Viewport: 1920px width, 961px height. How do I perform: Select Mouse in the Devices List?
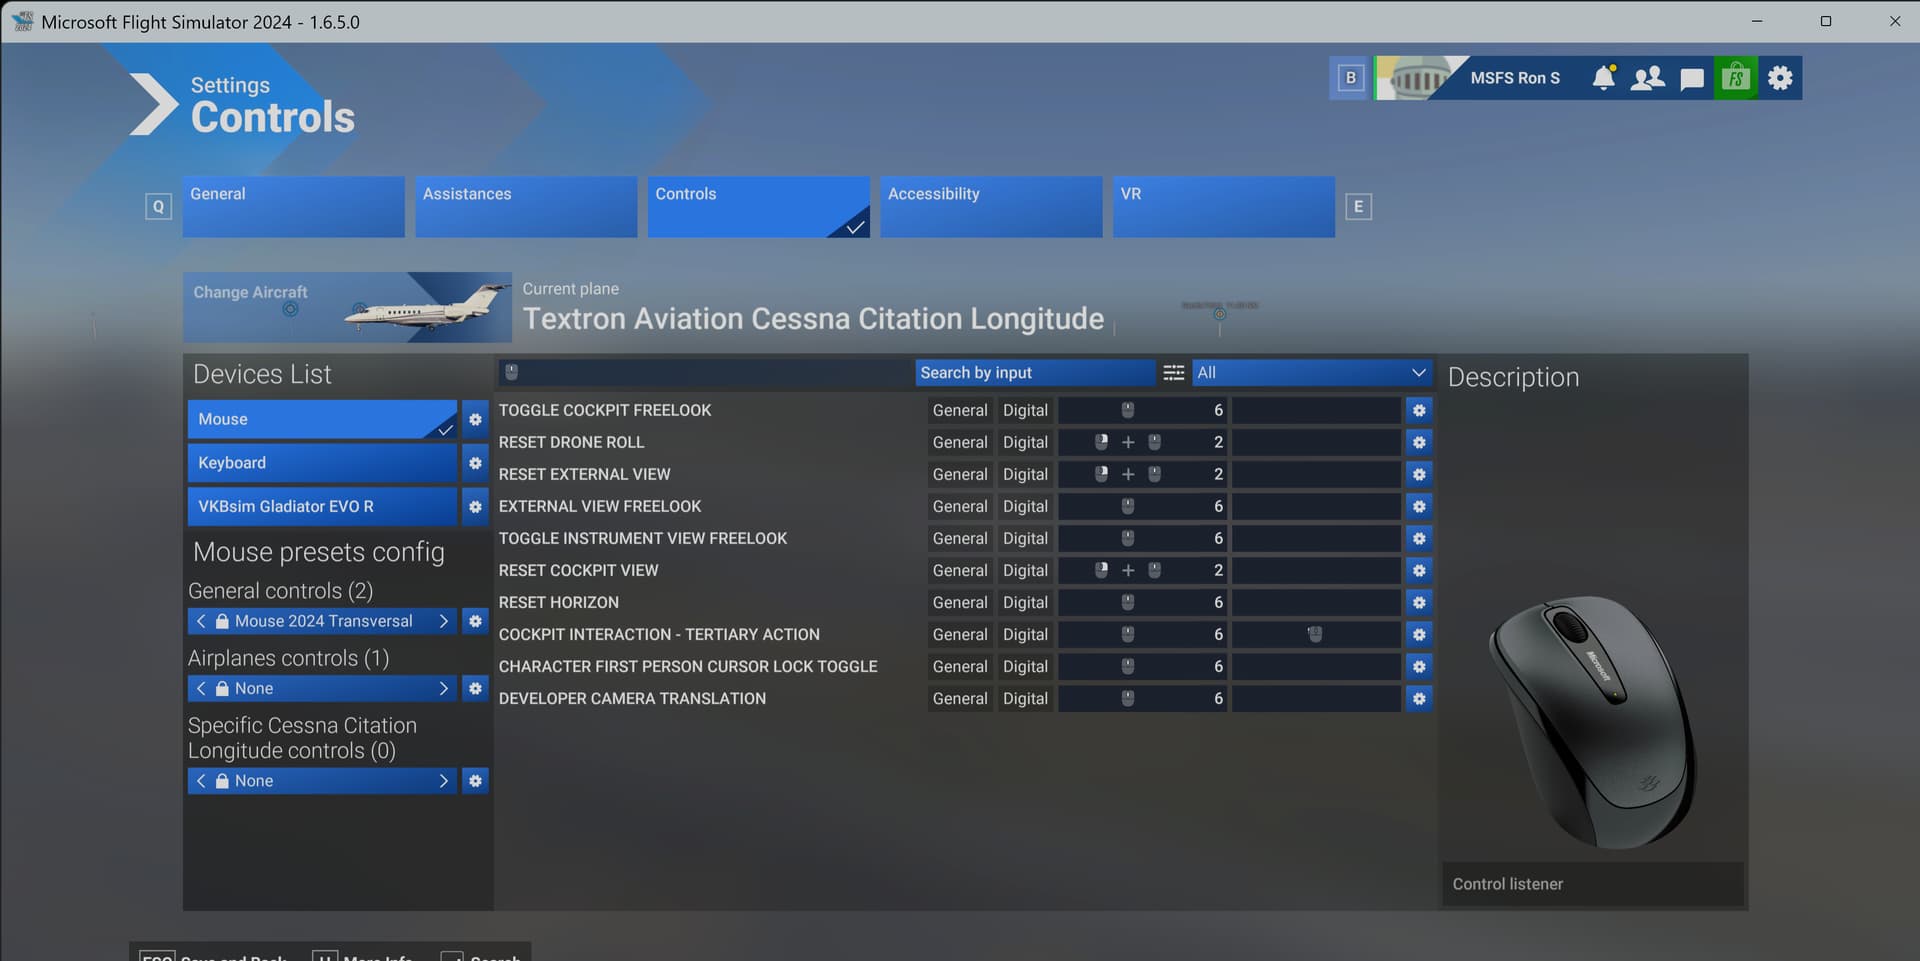[x=322, y=420]
